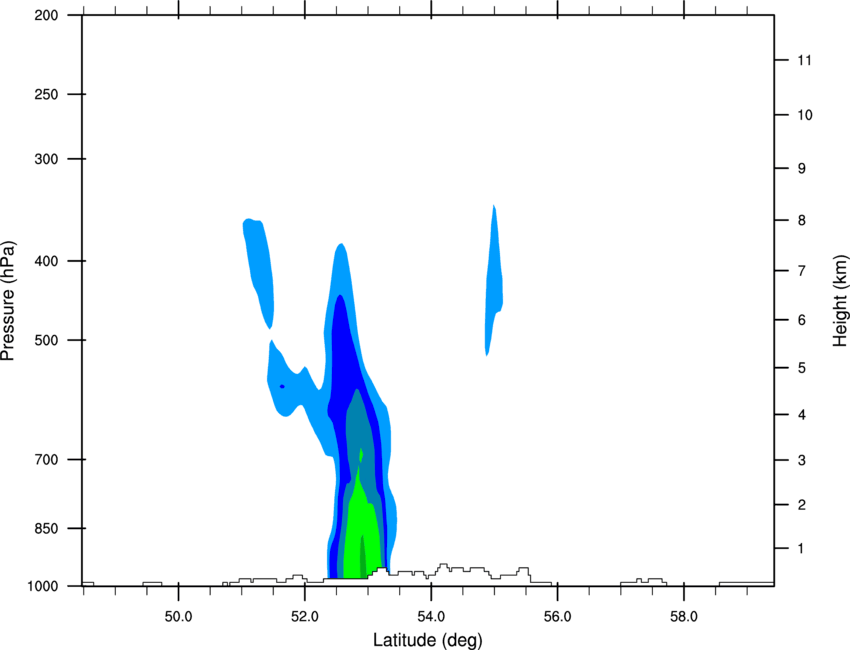Image resolution: width=850 pixels, height=650 pixels.
Task: Click the 56.0 latitude tick label
Action: pos(558,617)
